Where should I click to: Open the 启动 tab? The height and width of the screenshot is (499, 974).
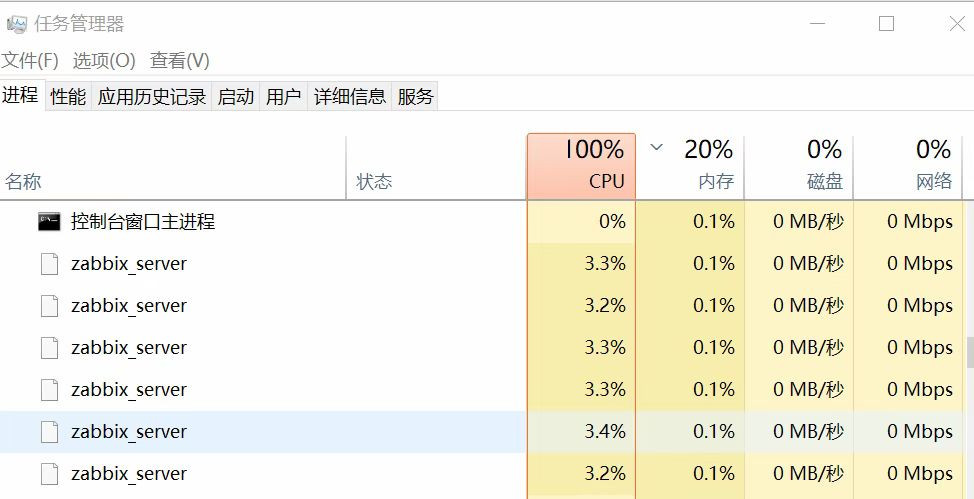[236, 97]
